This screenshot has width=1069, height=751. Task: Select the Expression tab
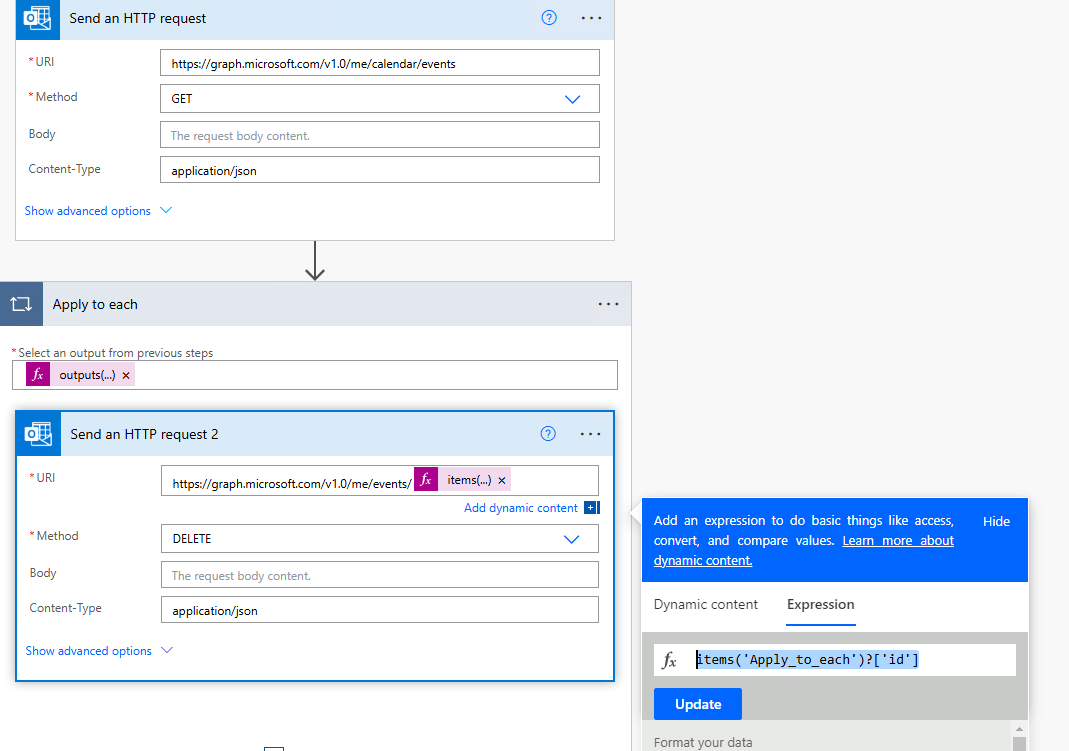click(x=820, y=606)
